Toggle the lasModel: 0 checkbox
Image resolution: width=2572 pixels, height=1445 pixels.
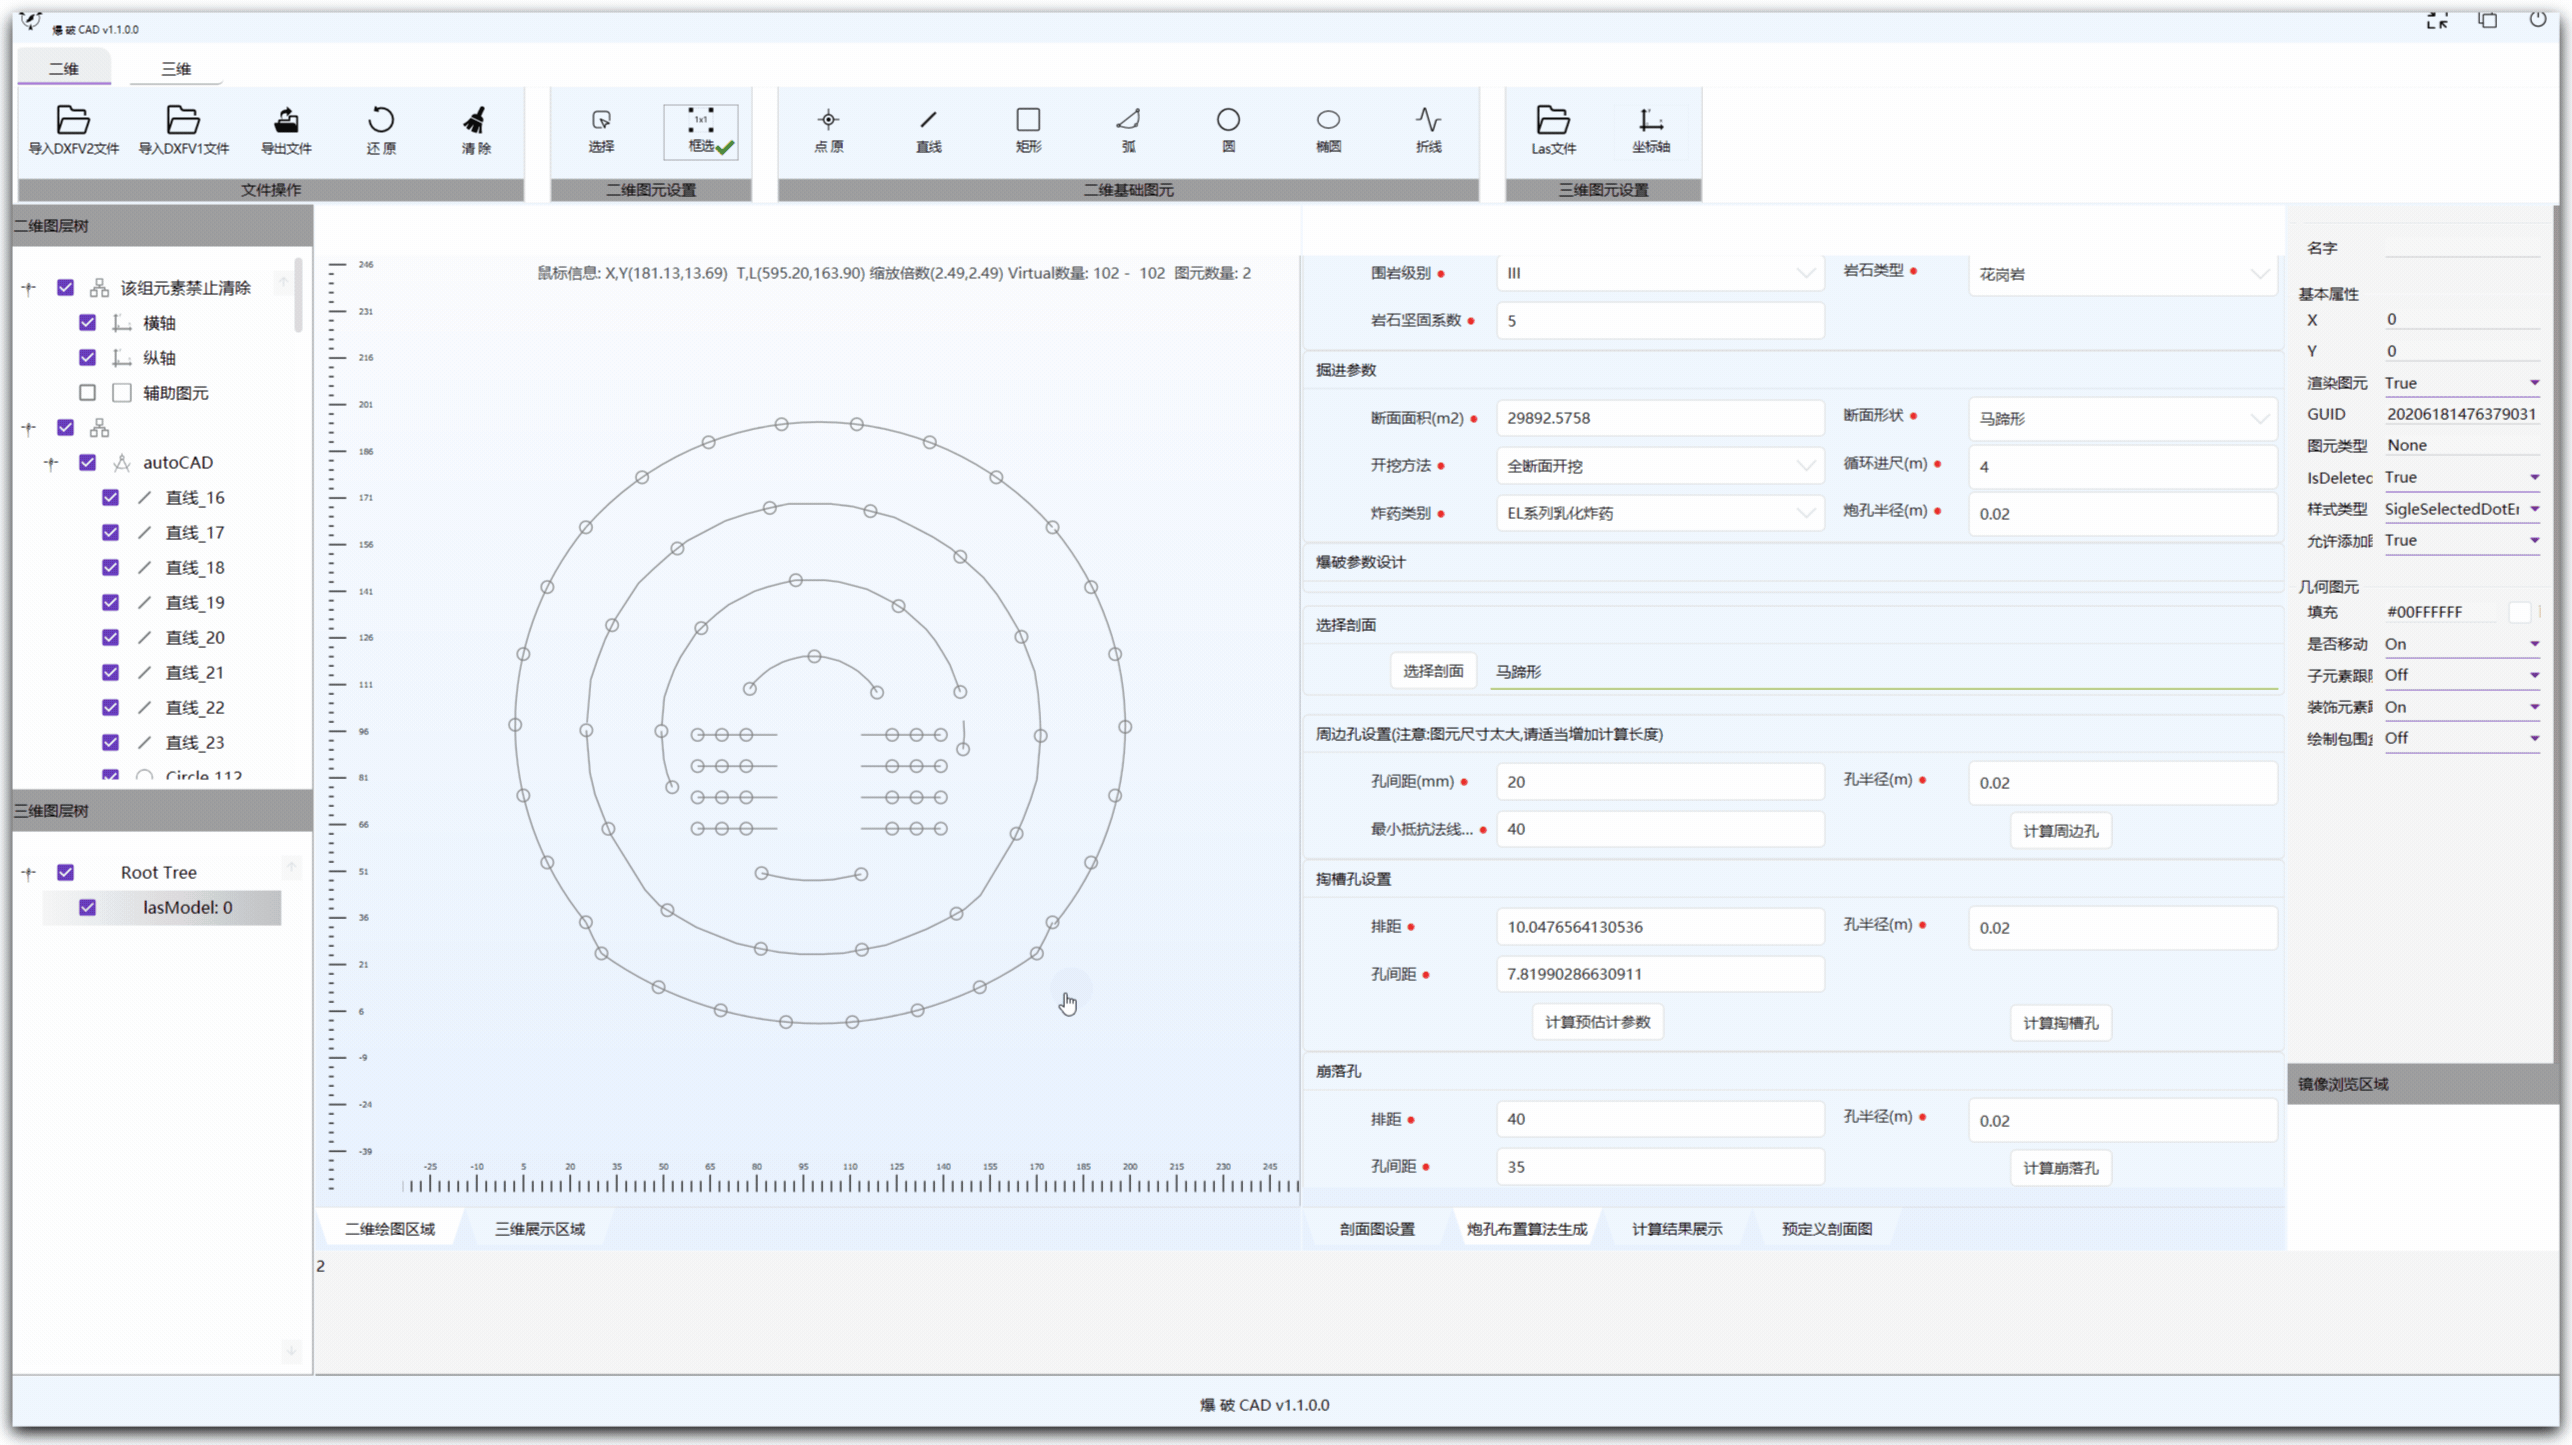click(x=88, y=907)
